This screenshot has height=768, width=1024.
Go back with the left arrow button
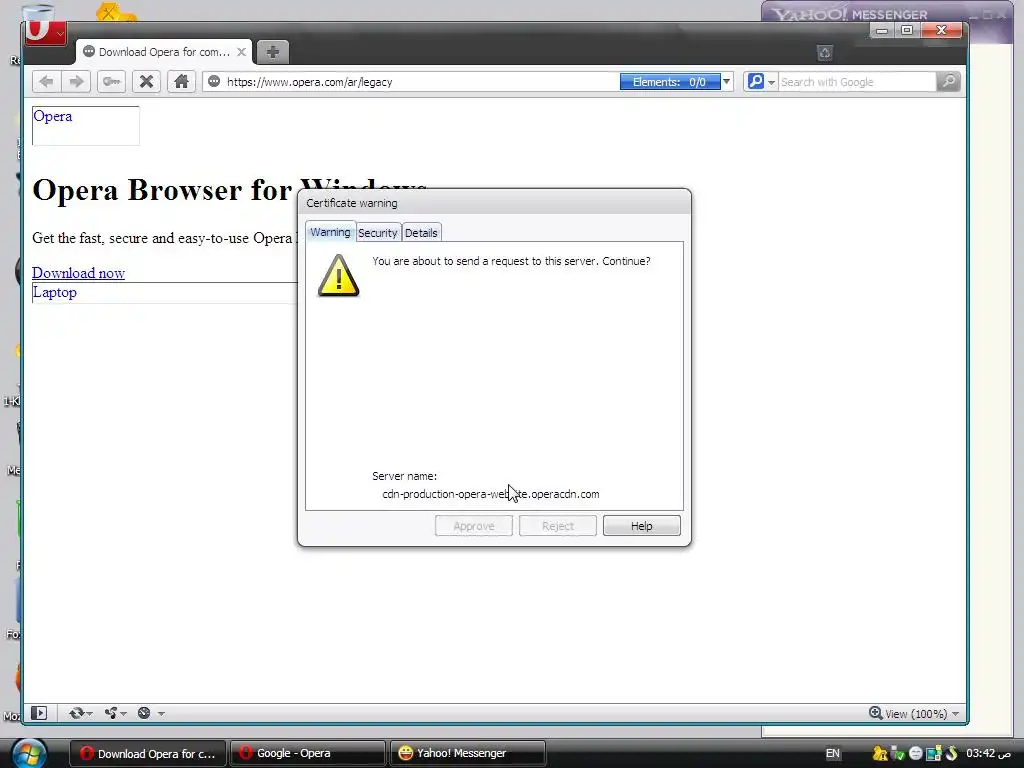pyautogui.click(x=46, y=82)
